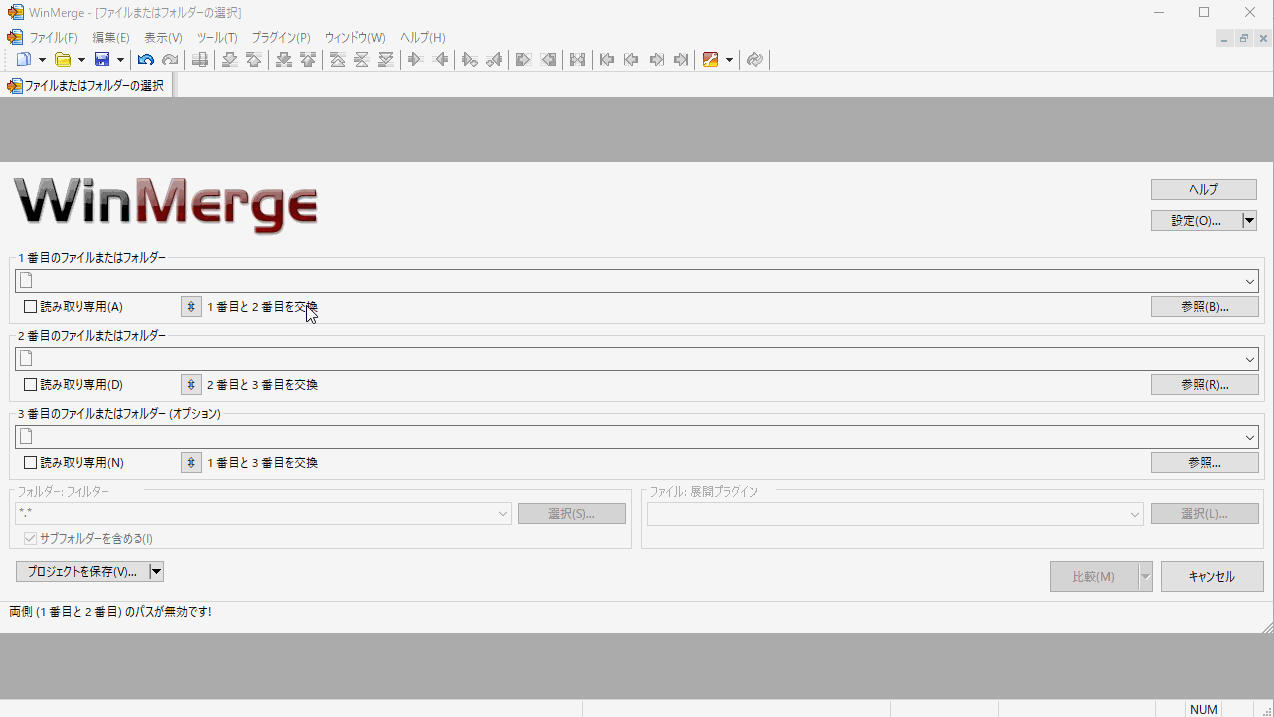Select the ファイルまたはフォルダーの選択 tab
The height and width of the screenshot is (717, 1274).
(86, 86)
